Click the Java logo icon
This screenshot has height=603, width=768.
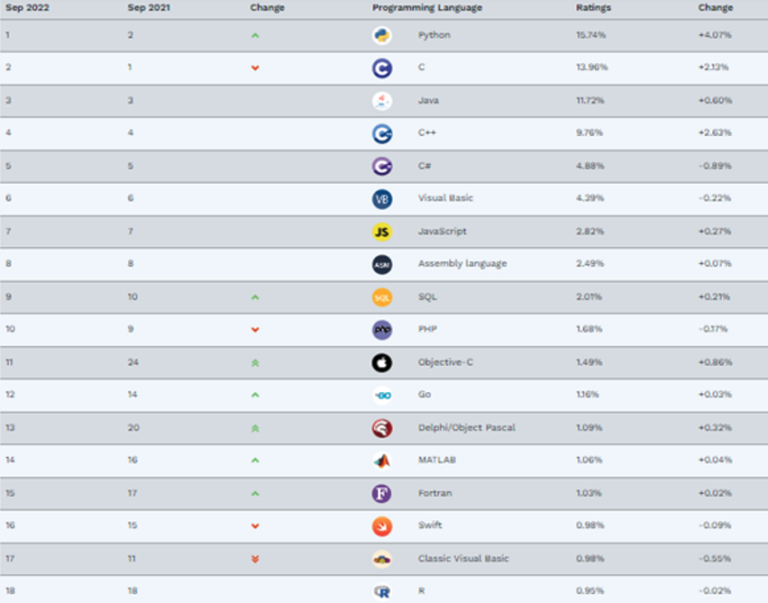point(382,101)
